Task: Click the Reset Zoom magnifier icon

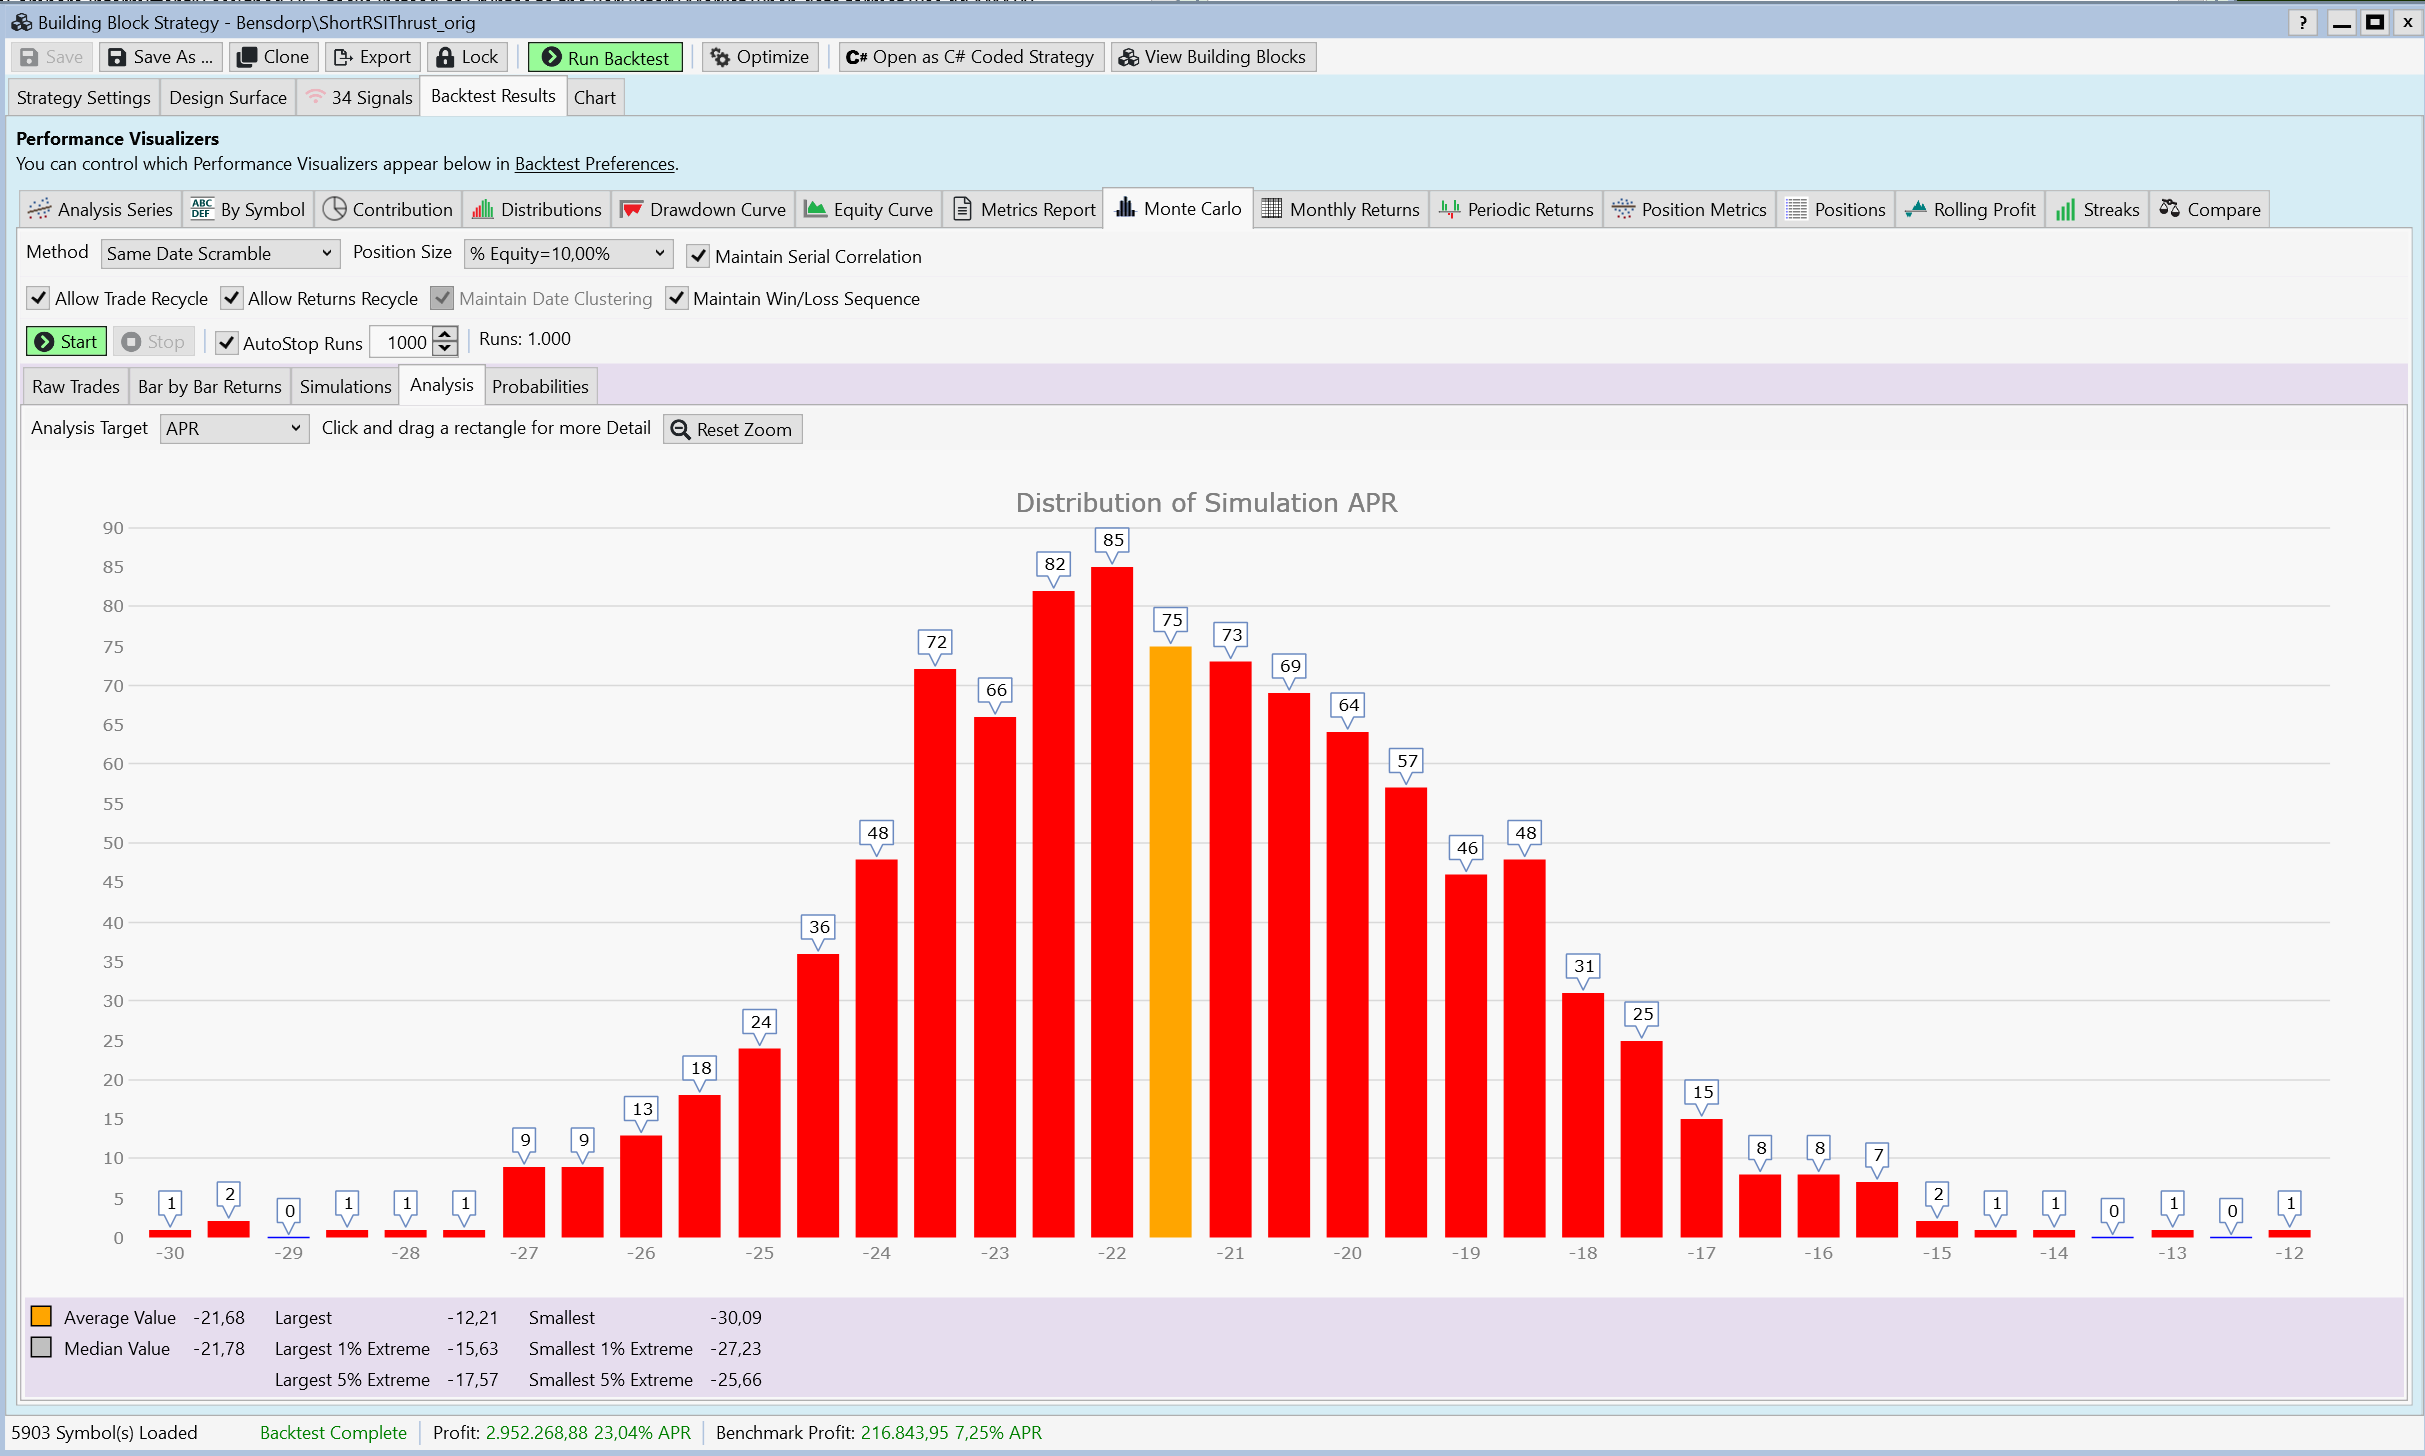Action: 680,429
